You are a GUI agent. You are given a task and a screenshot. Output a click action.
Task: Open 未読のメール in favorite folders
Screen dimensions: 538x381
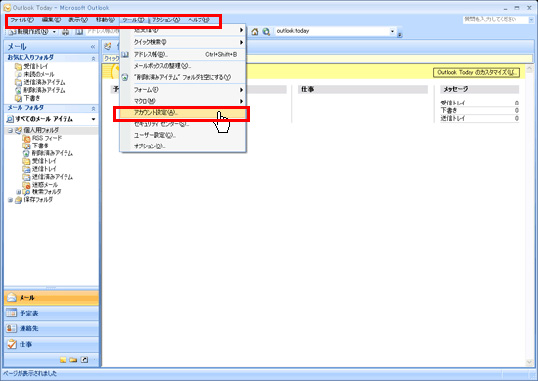click(x=39, y=74)
